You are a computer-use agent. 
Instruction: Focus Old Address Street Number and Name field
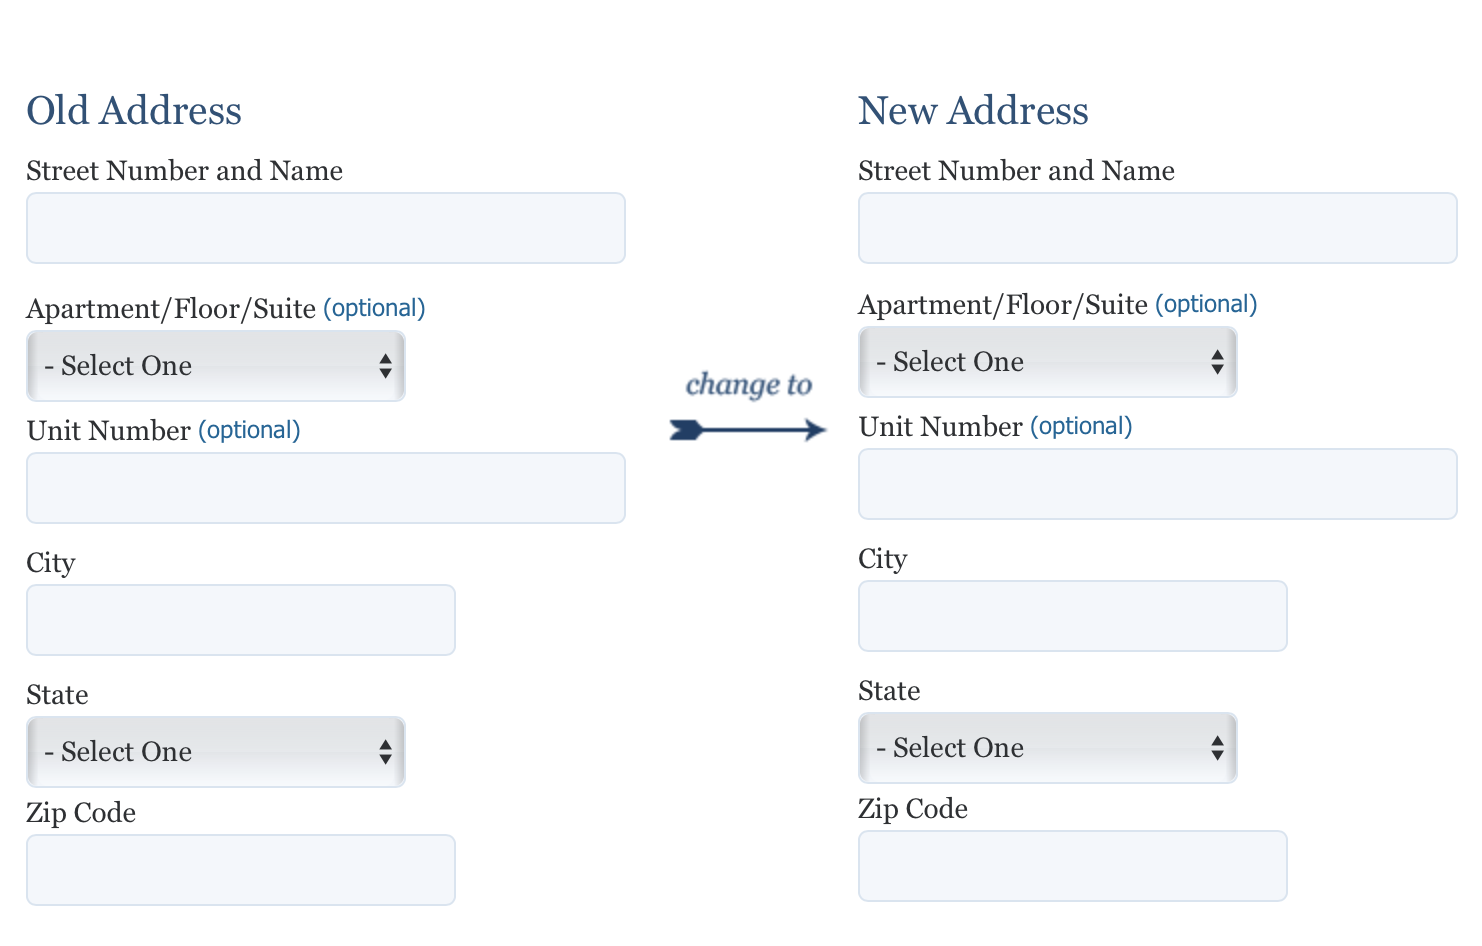point(326,228)
